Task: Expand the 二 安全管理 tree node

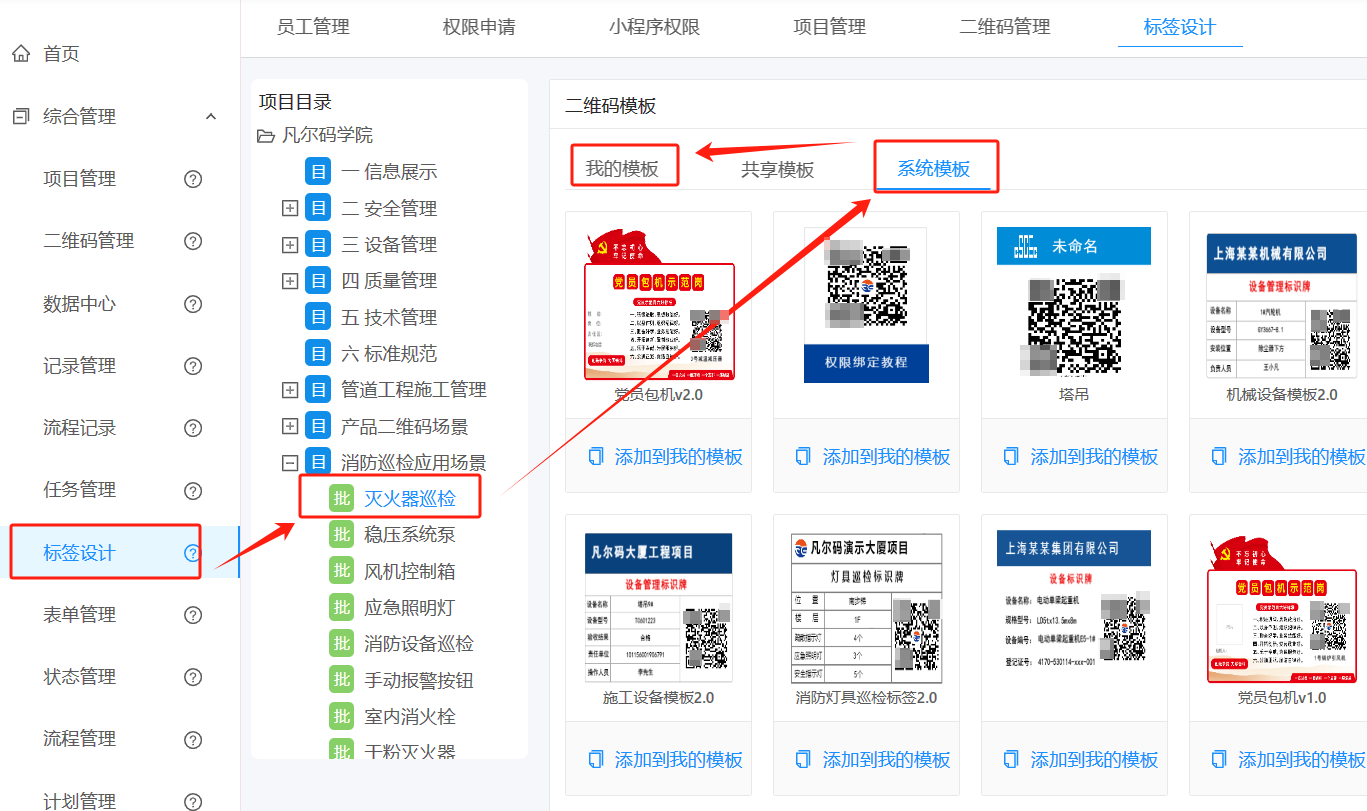Action: [x=290, y=207]
